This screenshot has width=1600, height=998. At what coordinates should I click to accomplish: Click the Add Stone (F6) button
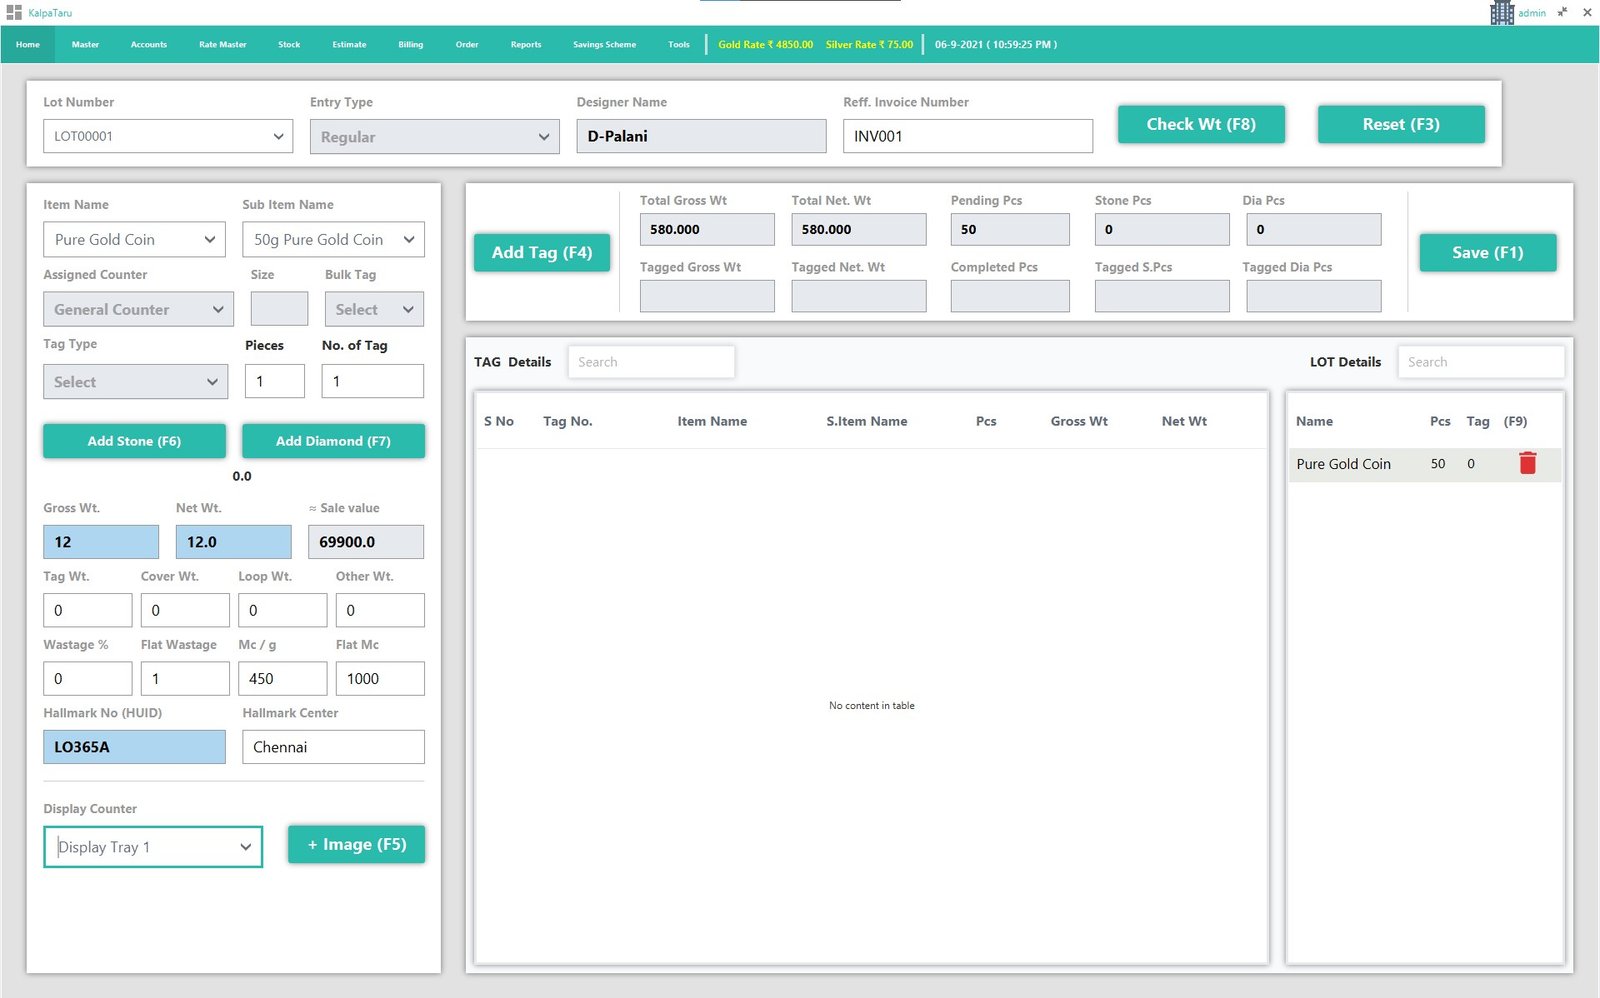[134, 441]
